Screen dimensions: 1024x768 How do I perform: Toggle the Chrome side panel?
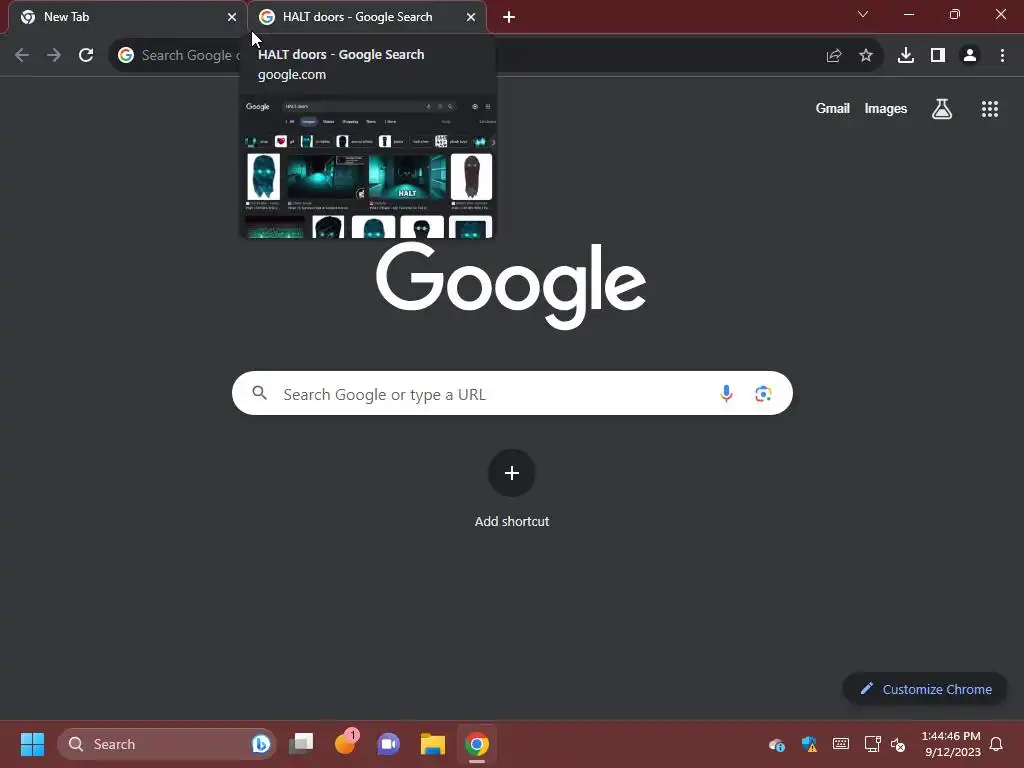coord(938,56)
